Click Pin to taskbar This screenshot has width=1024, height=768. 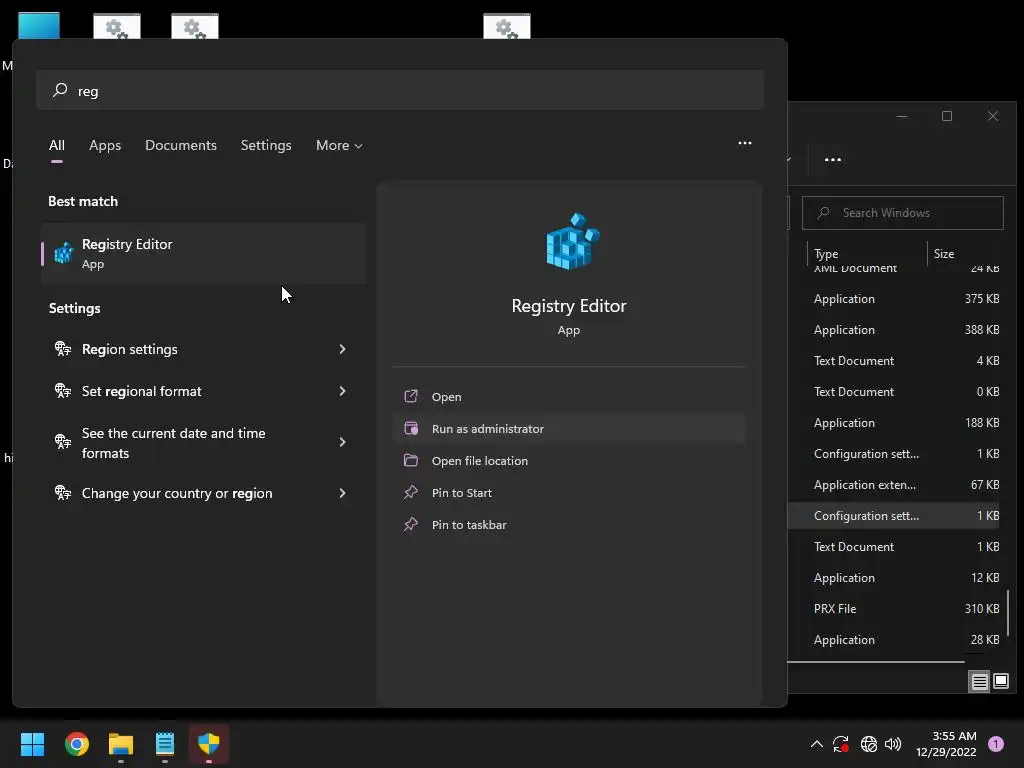tap(568, 524)
